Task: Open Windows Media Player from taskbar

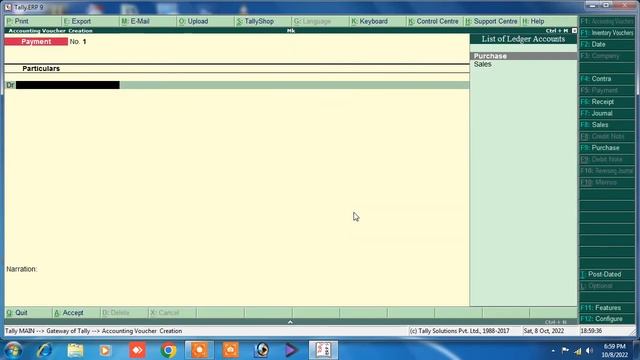Action: click(x=106, y=350)
